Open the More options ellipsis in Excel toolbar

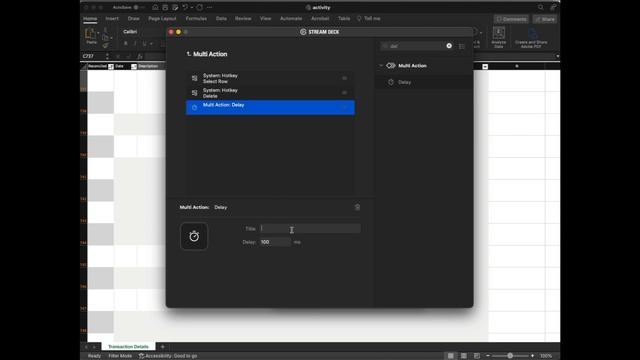coord(209,7)
